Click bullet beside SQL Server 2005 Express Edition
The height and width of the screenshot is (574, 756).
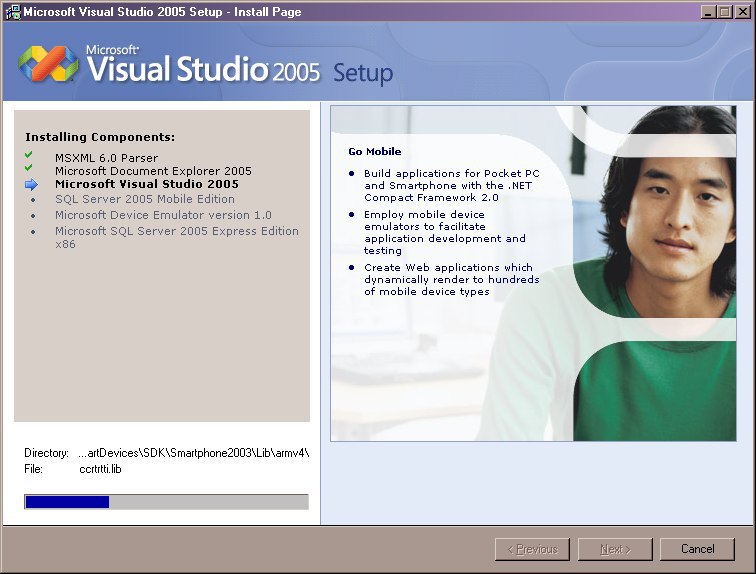point(33,232)
